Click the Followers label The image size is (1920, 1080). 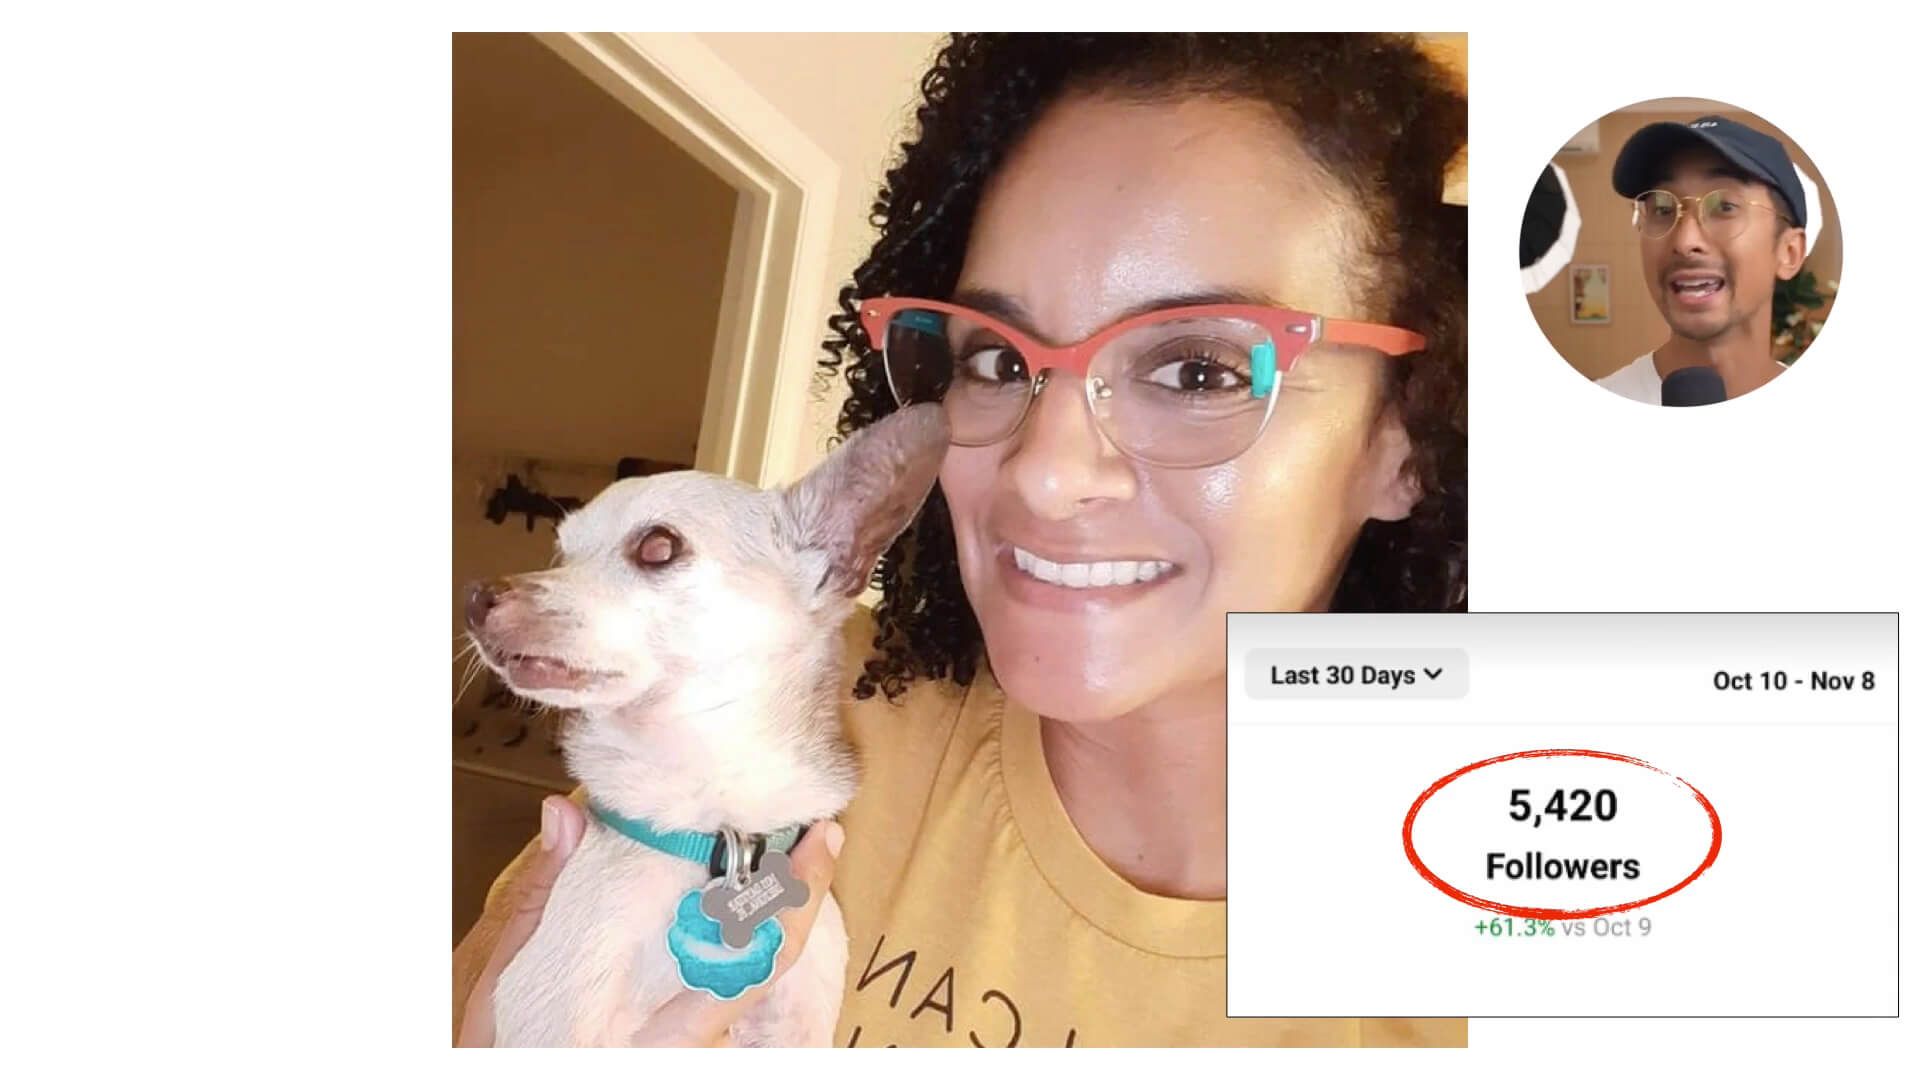(1562, 866)
